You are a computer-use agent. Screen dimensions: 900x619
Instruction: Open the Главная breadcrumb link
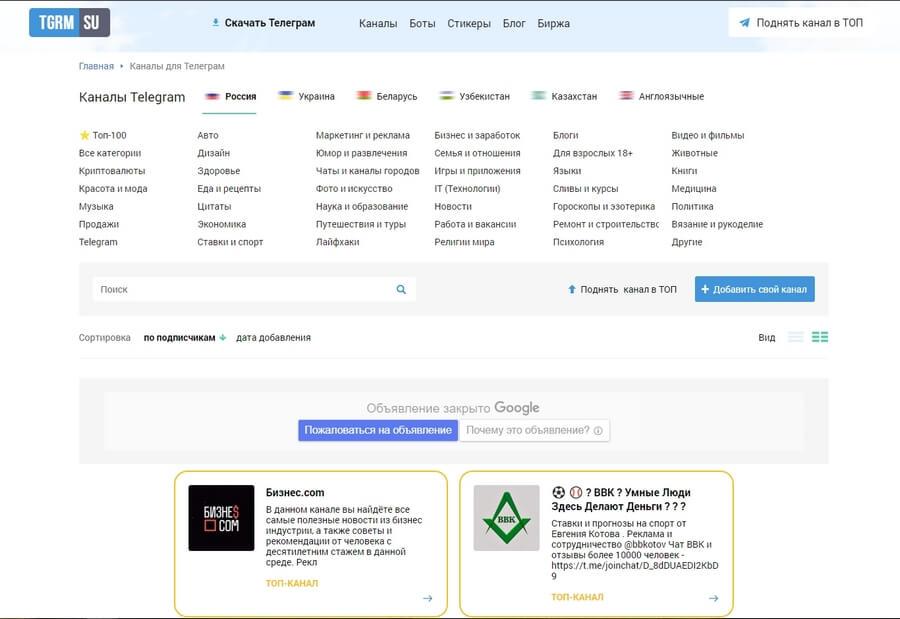[96, 65]
